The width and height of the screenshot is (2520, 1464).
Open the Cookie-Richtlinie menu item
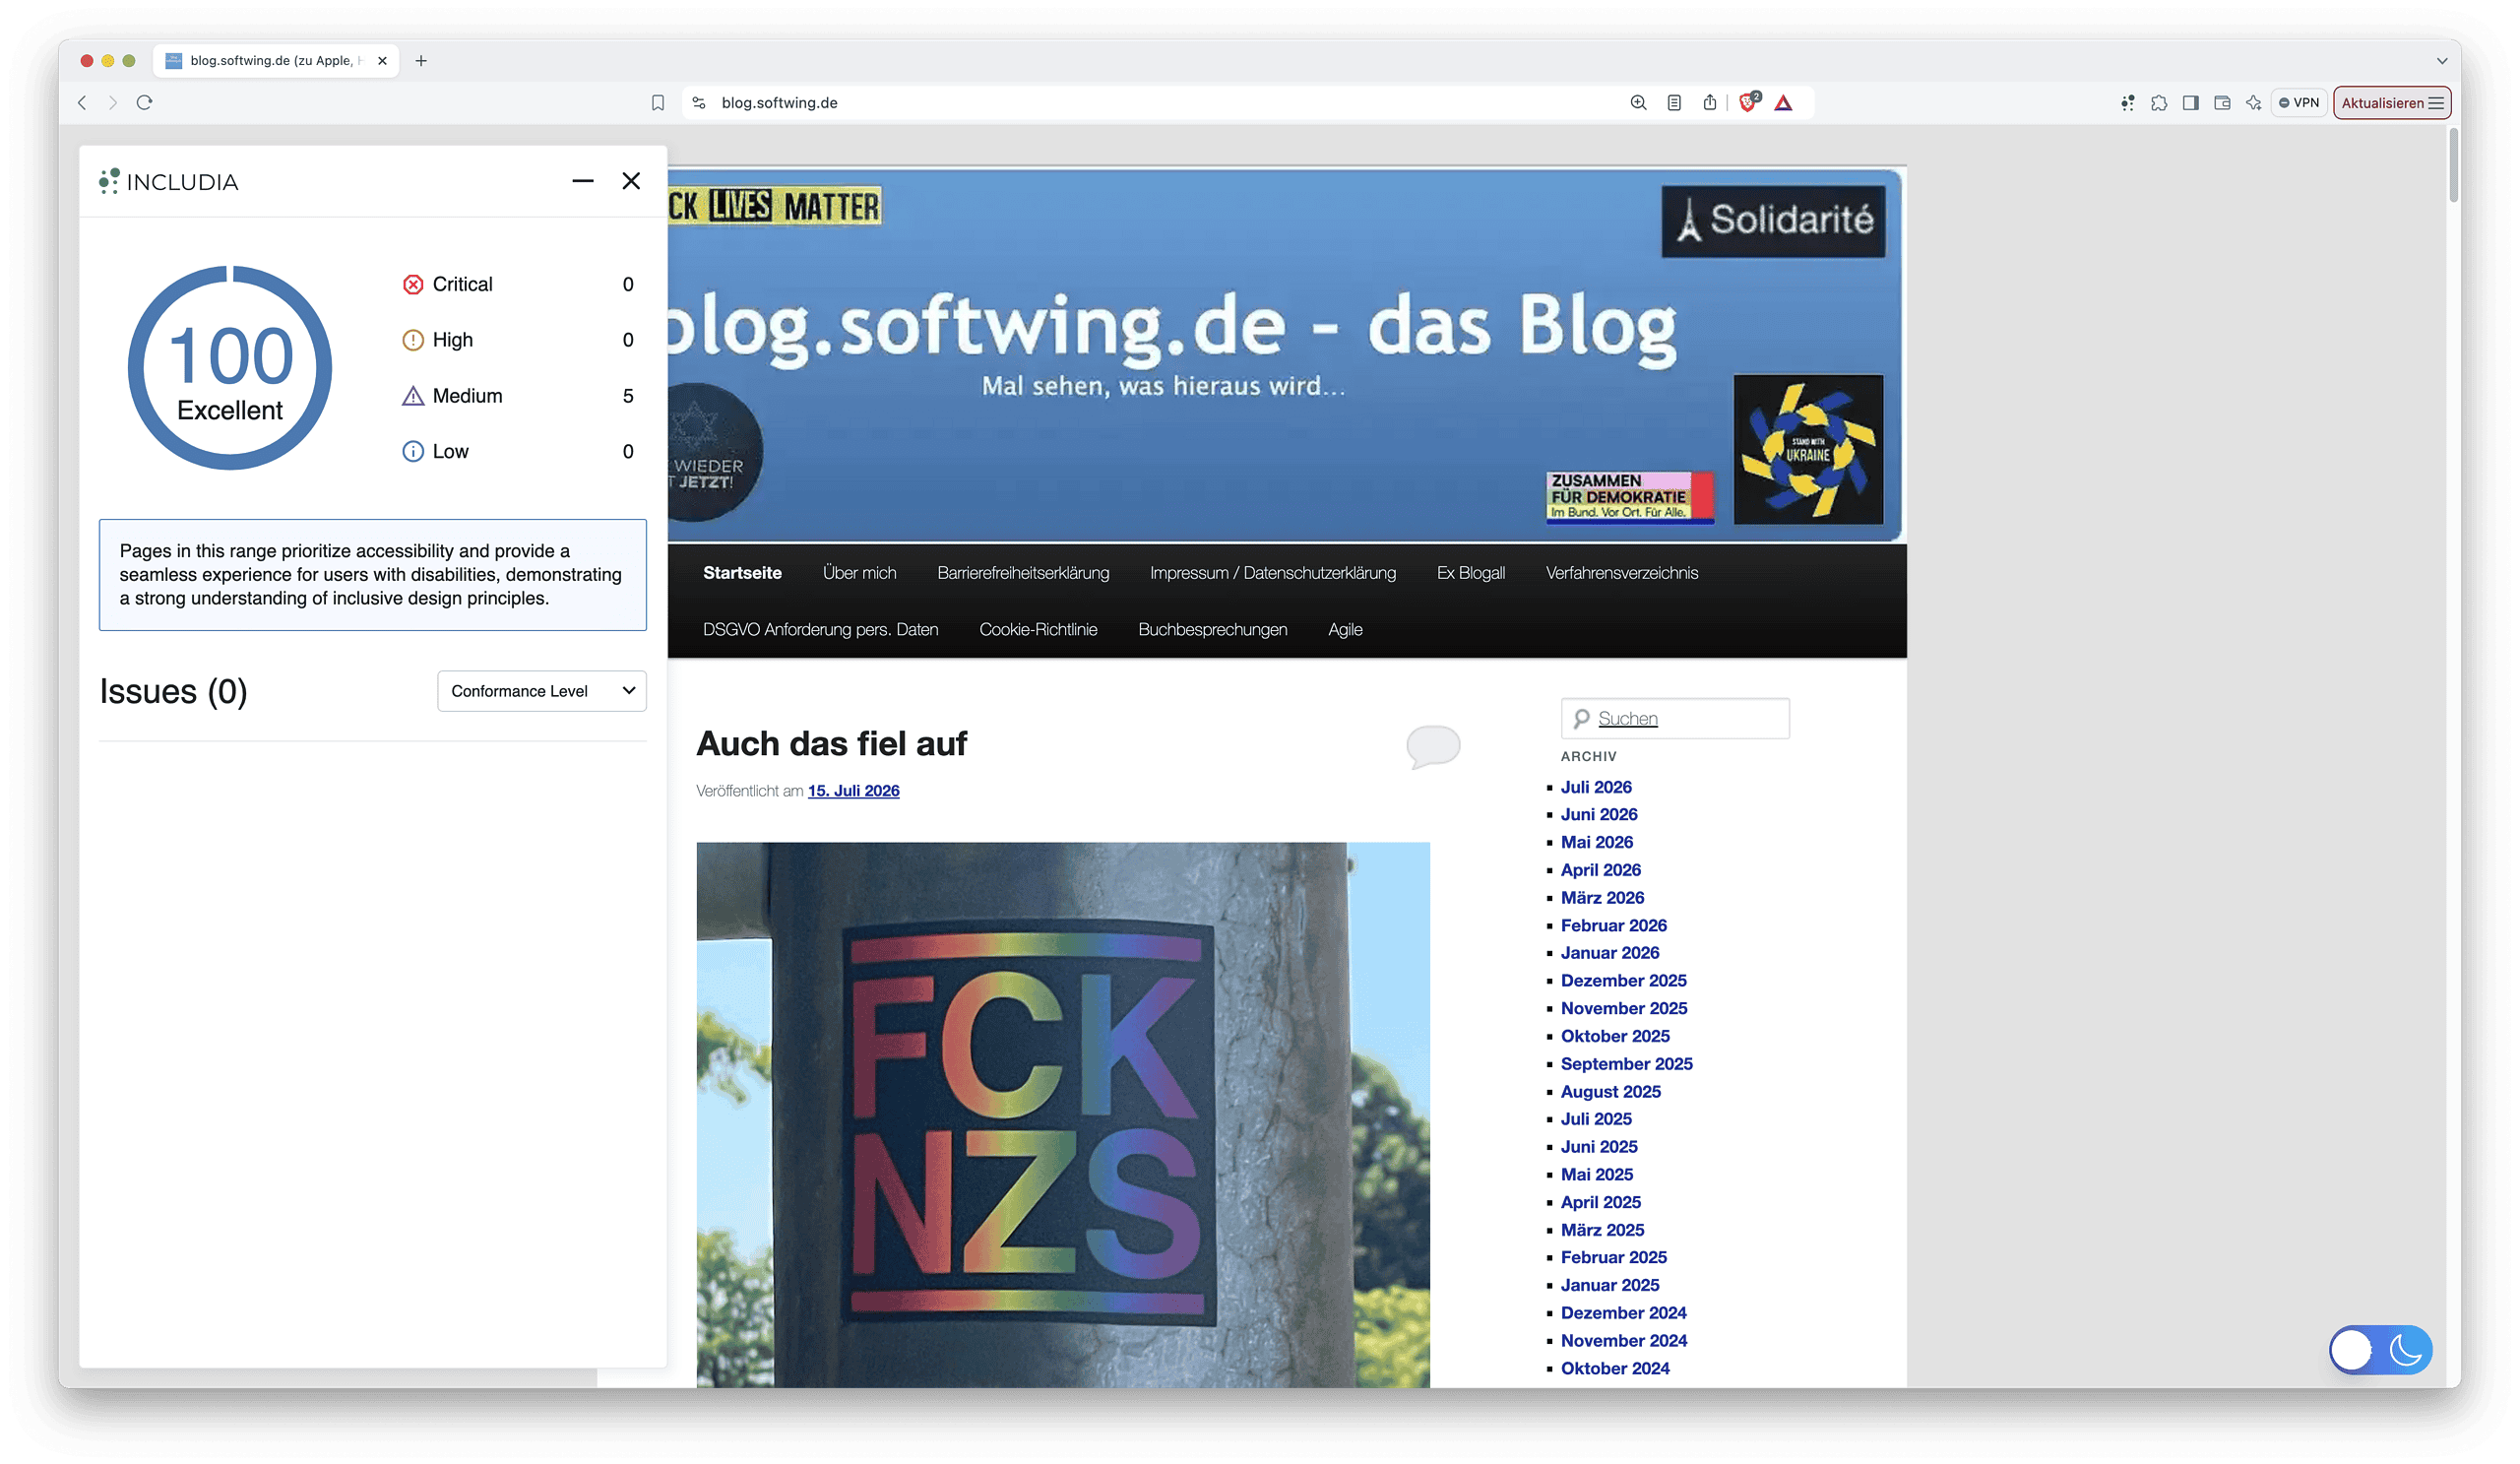pyautogui.click(x=1038, y=630)
